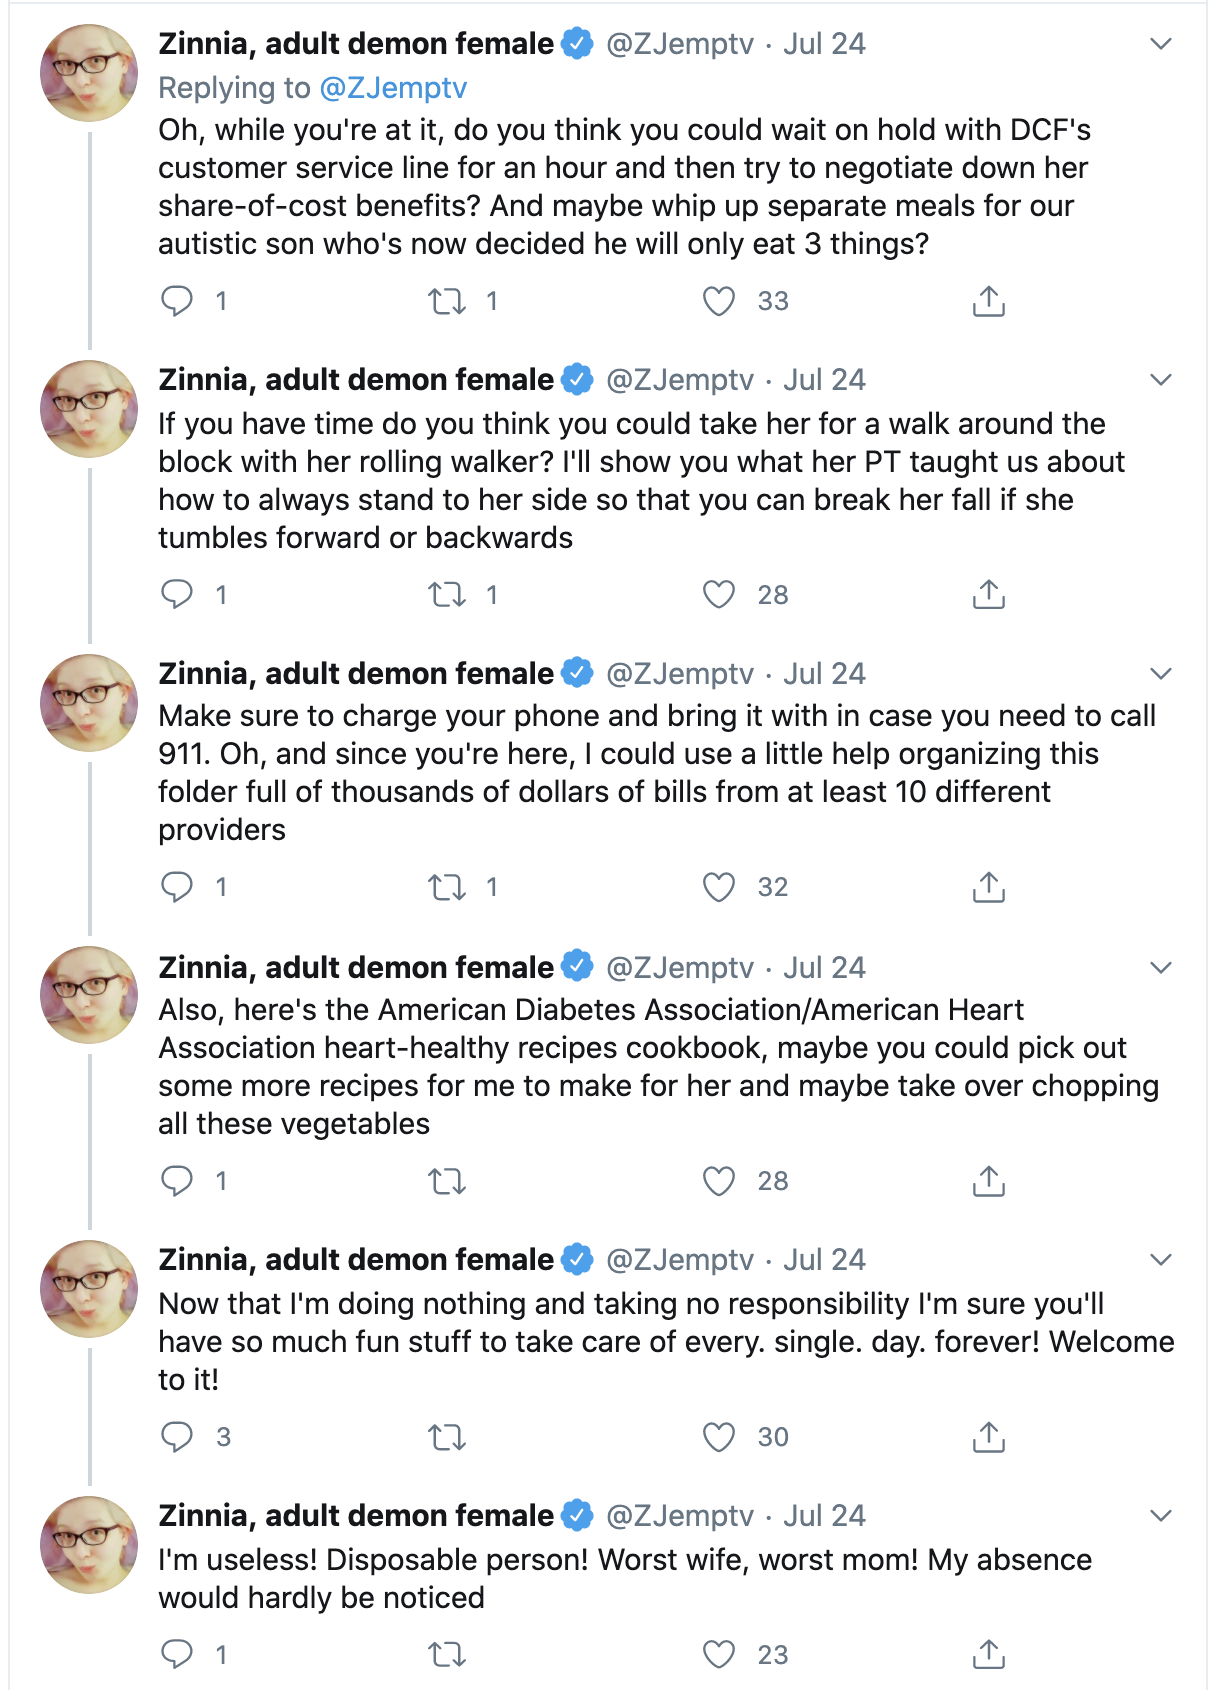This screenshot has height=1690, width=1222.
Task: Retweet the 'doing nothing and taking no responsibility' tweet
Action: [447, 1437]
